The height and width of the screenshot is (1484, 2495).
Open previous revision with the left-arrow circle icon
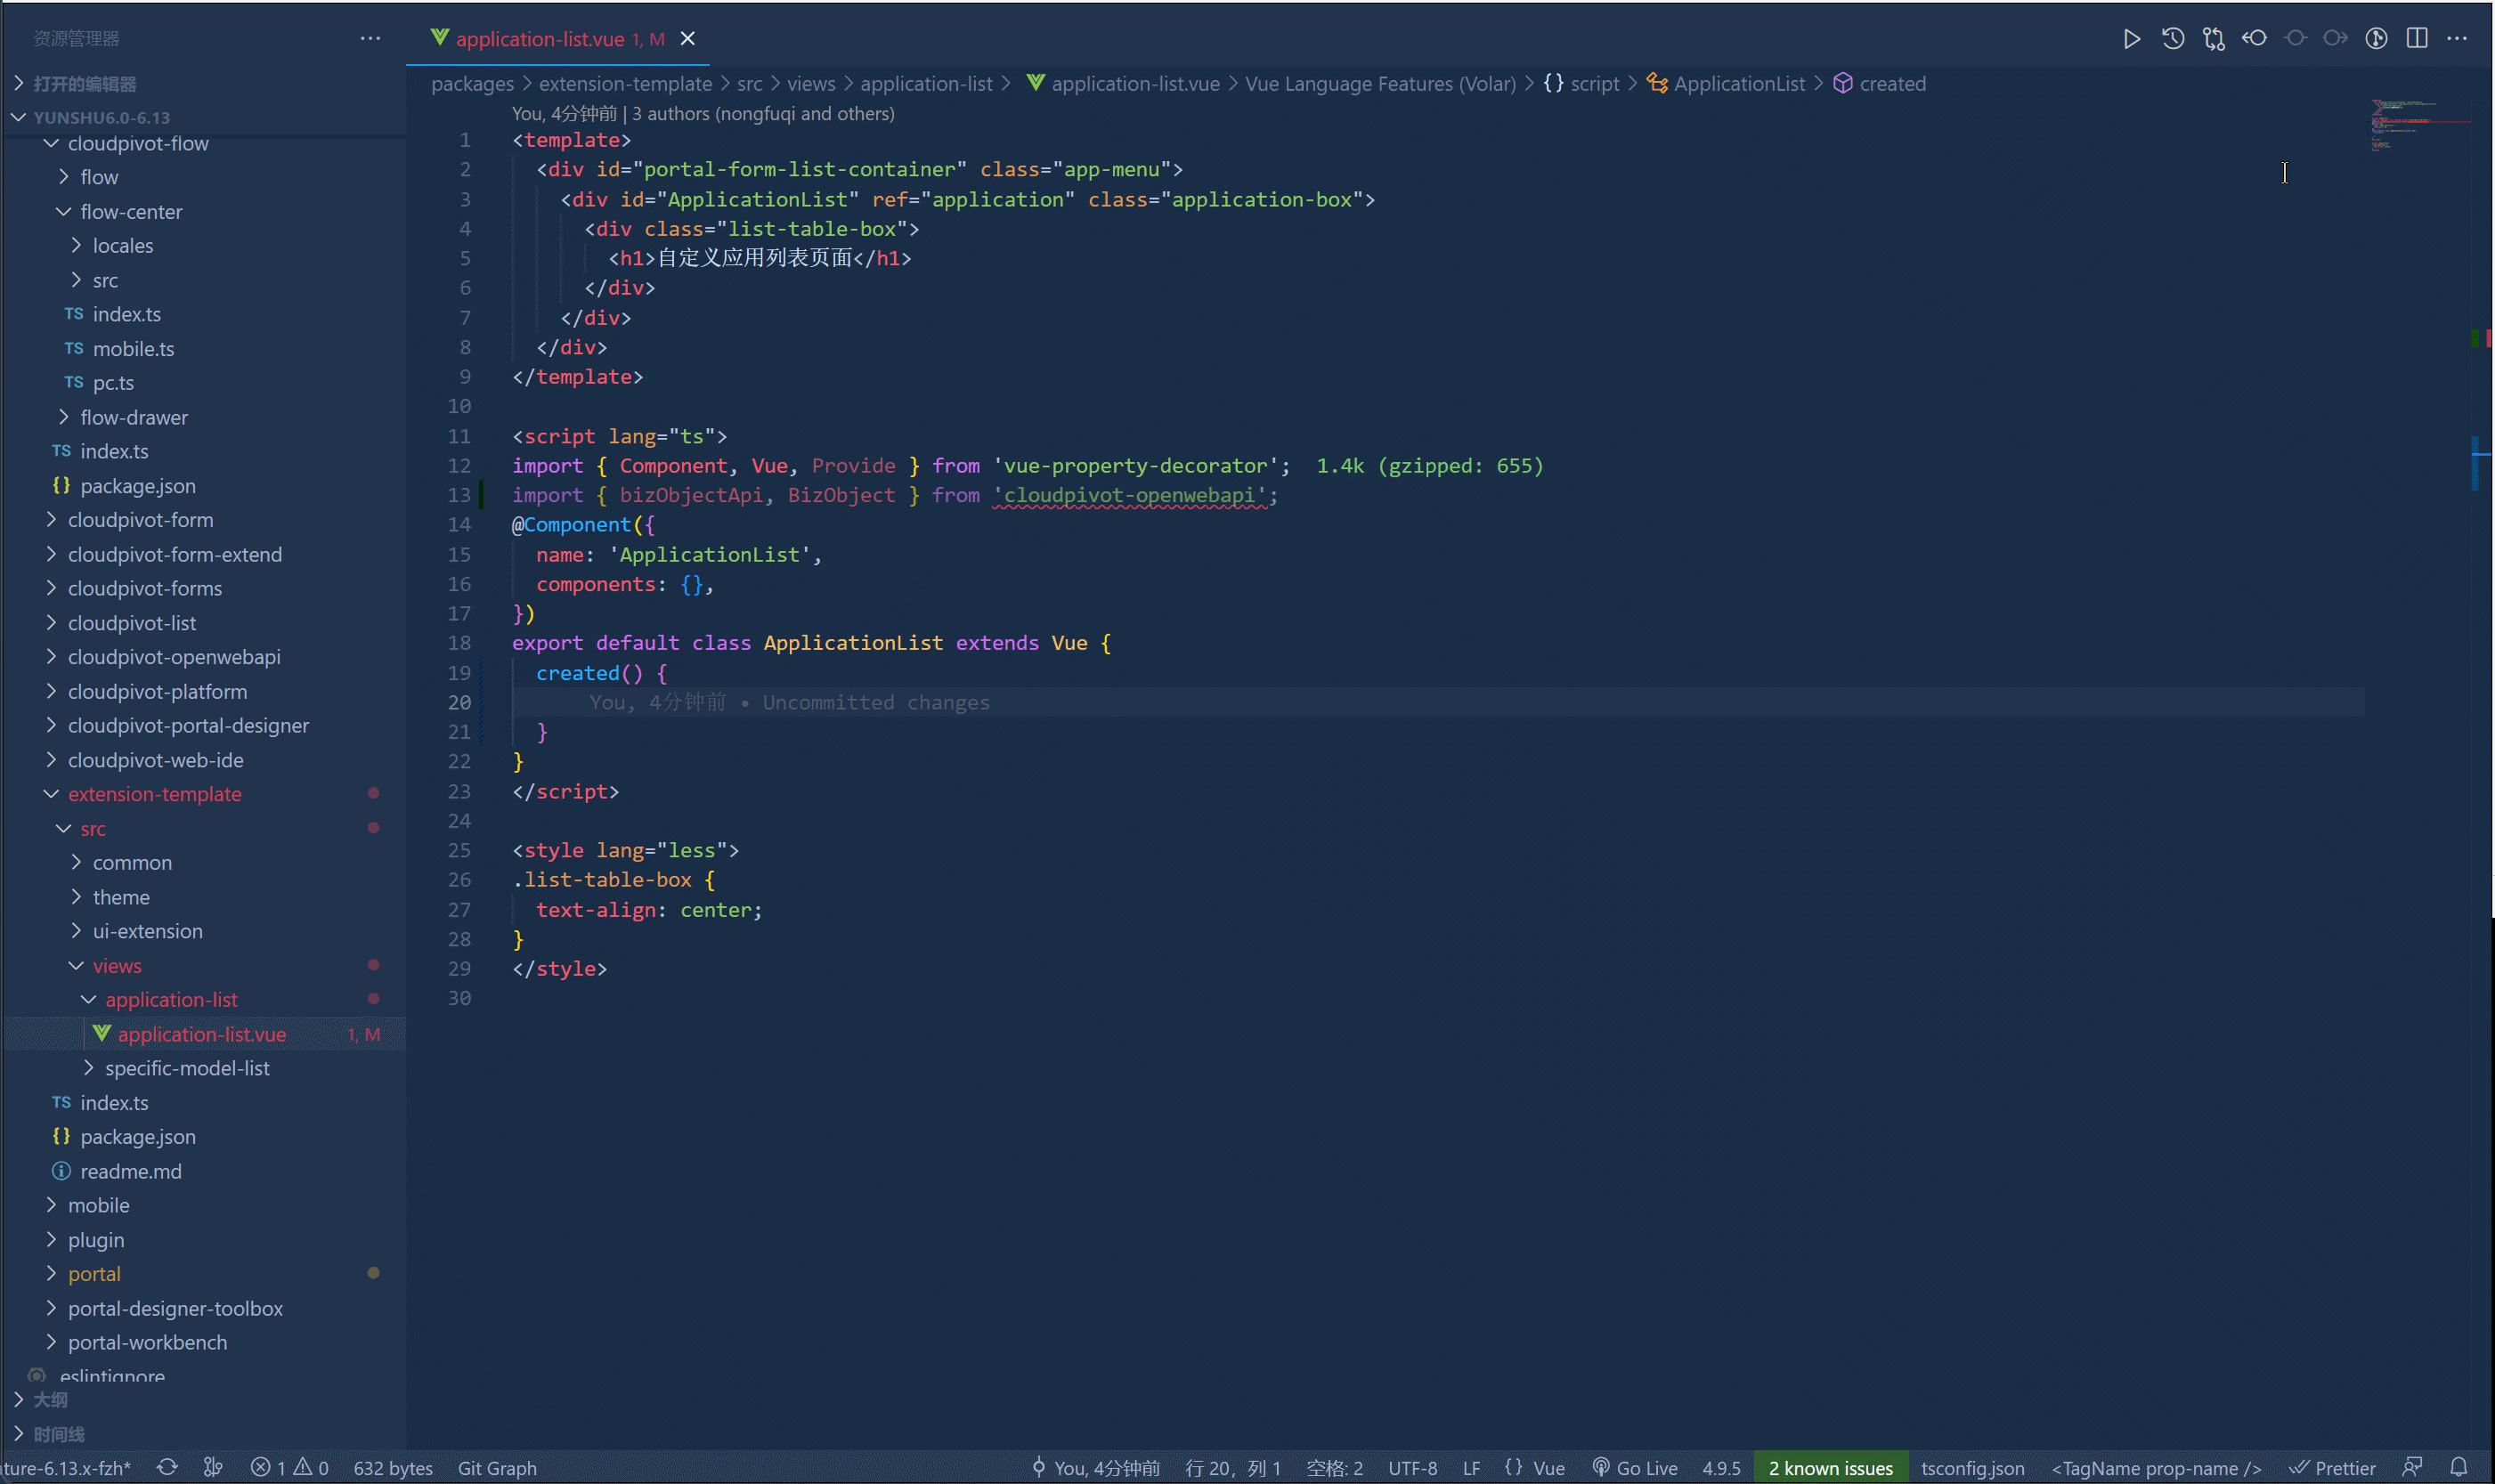point(2254,39)
